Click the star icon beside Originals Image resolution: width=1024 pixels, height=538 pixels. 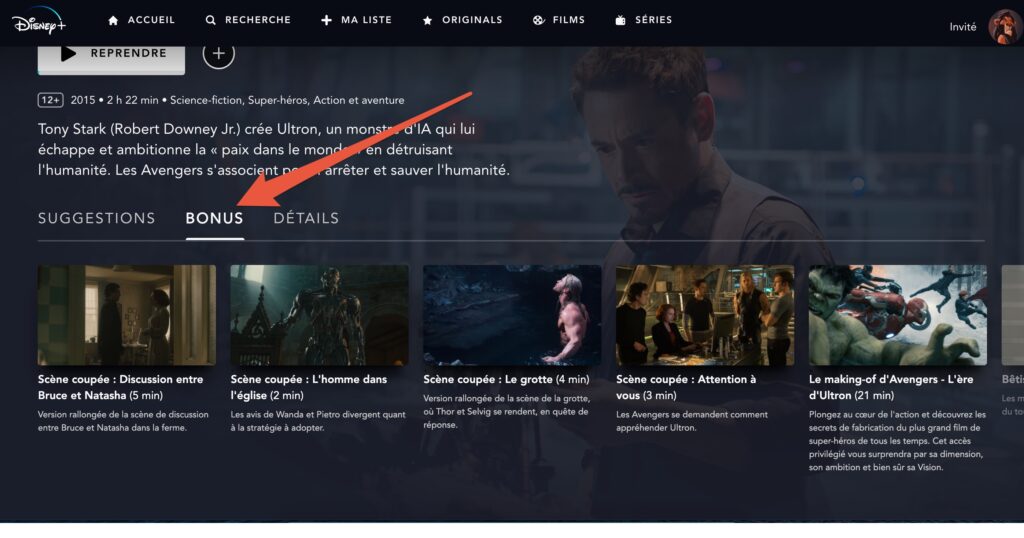click(427, 20)
